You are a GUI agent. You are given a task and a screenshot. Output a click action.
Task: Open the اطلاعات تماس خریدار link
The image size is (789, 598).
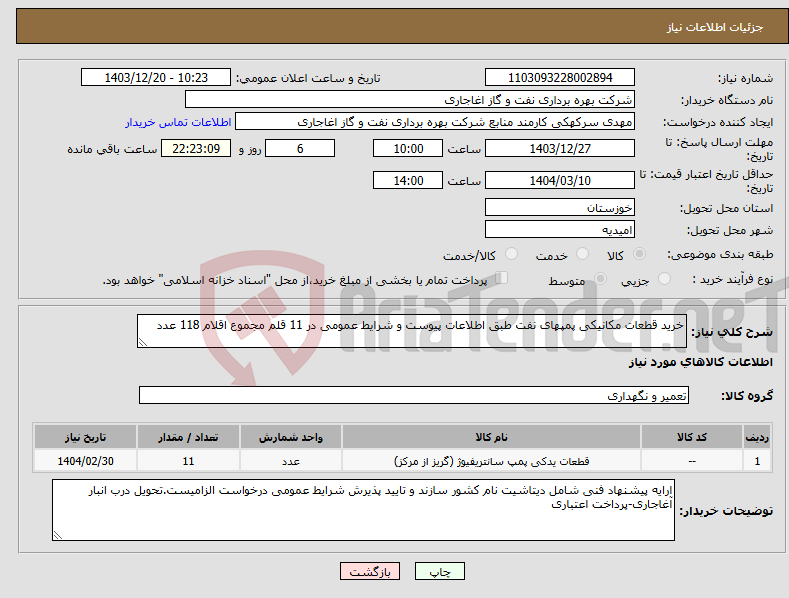(178, 122)
